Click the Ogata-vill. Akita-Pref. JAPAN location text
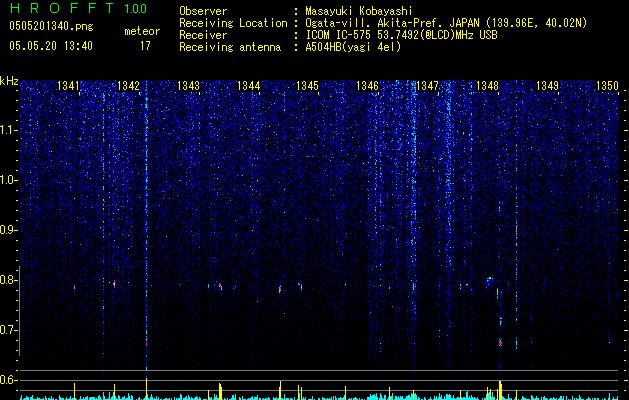The height and width of the screenshot is (400, 629). point(446,23)
